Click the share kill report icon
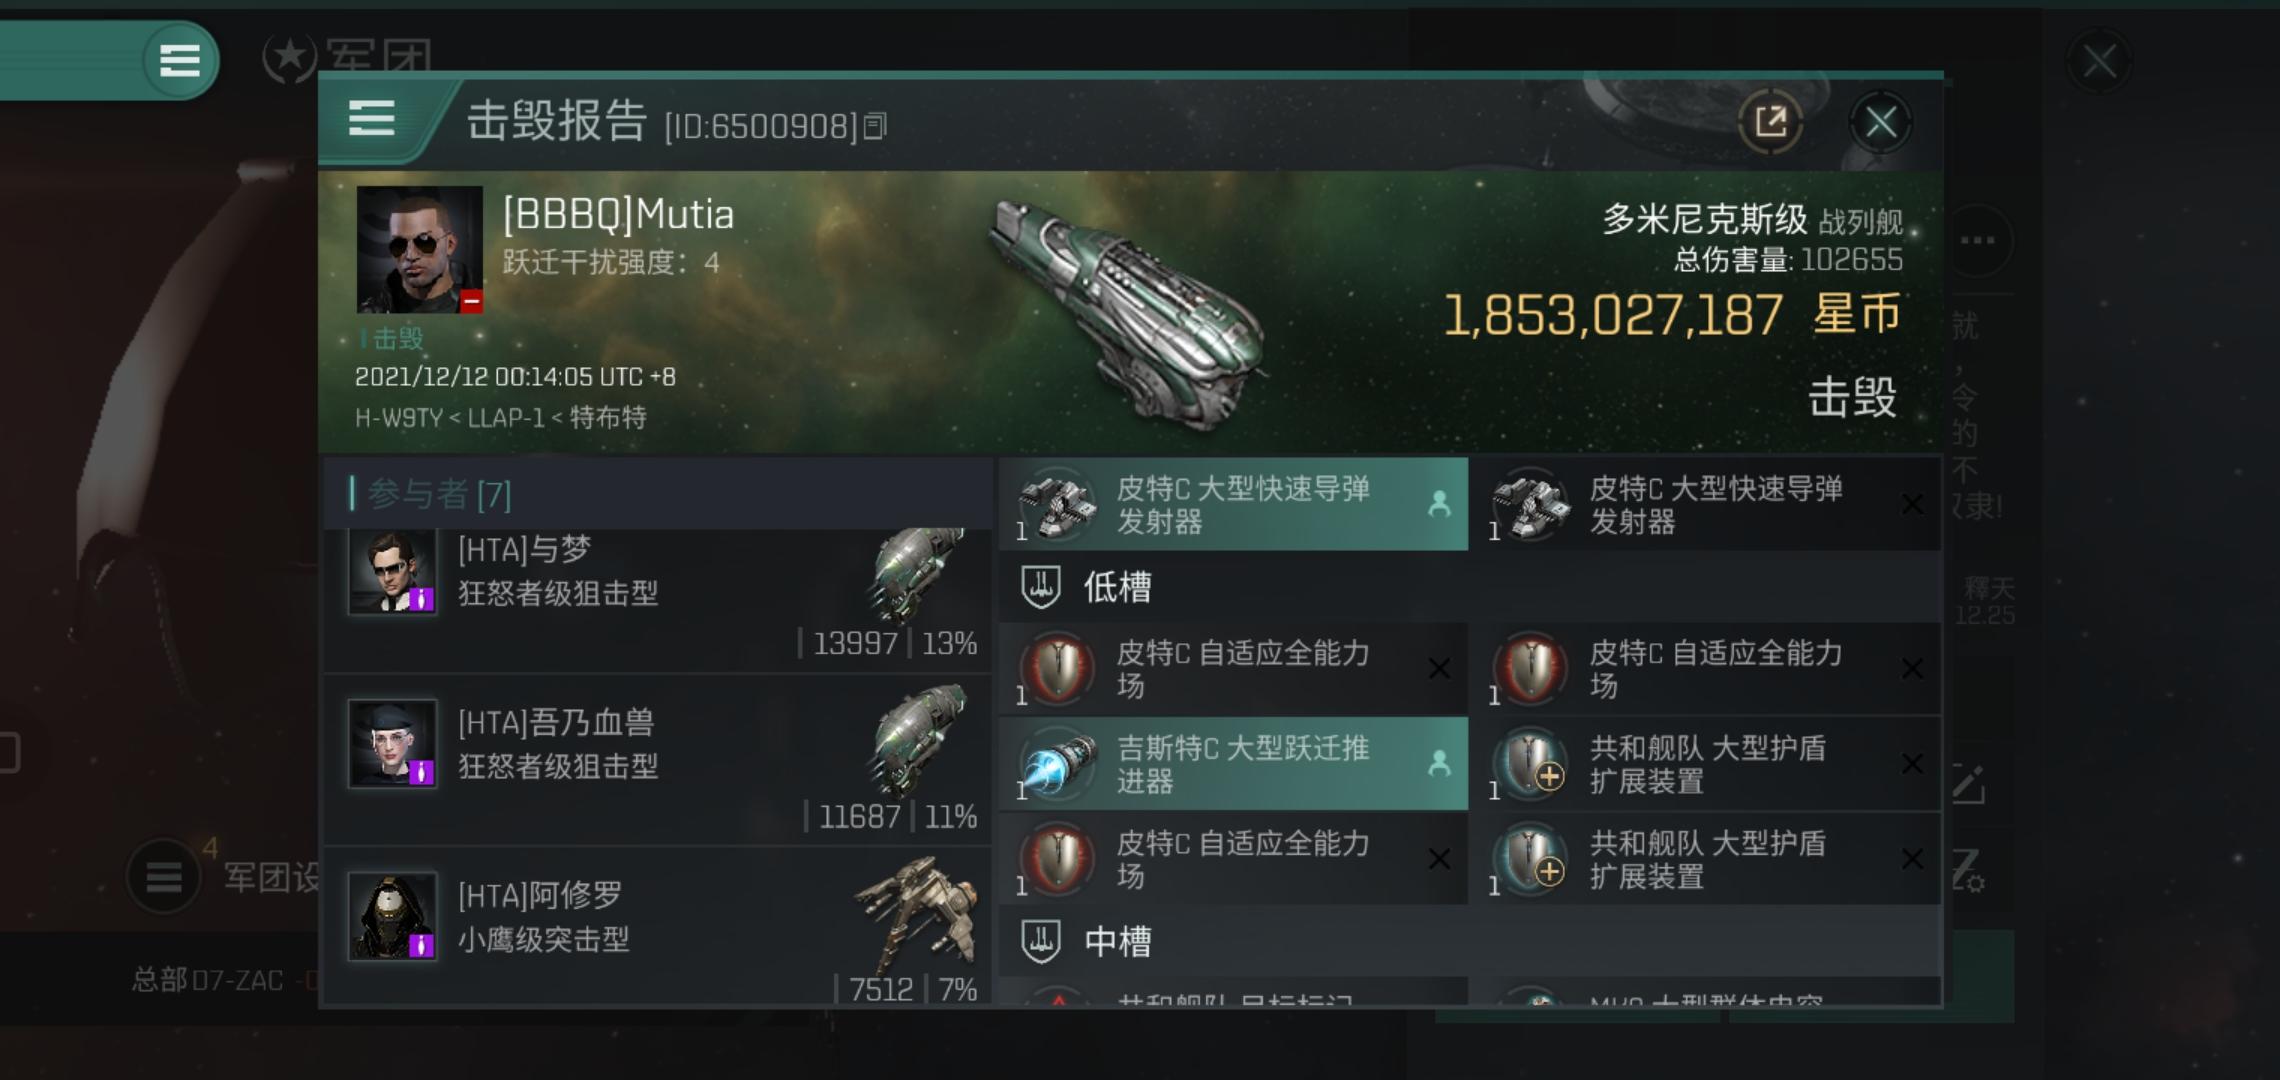 (1771, 122)
